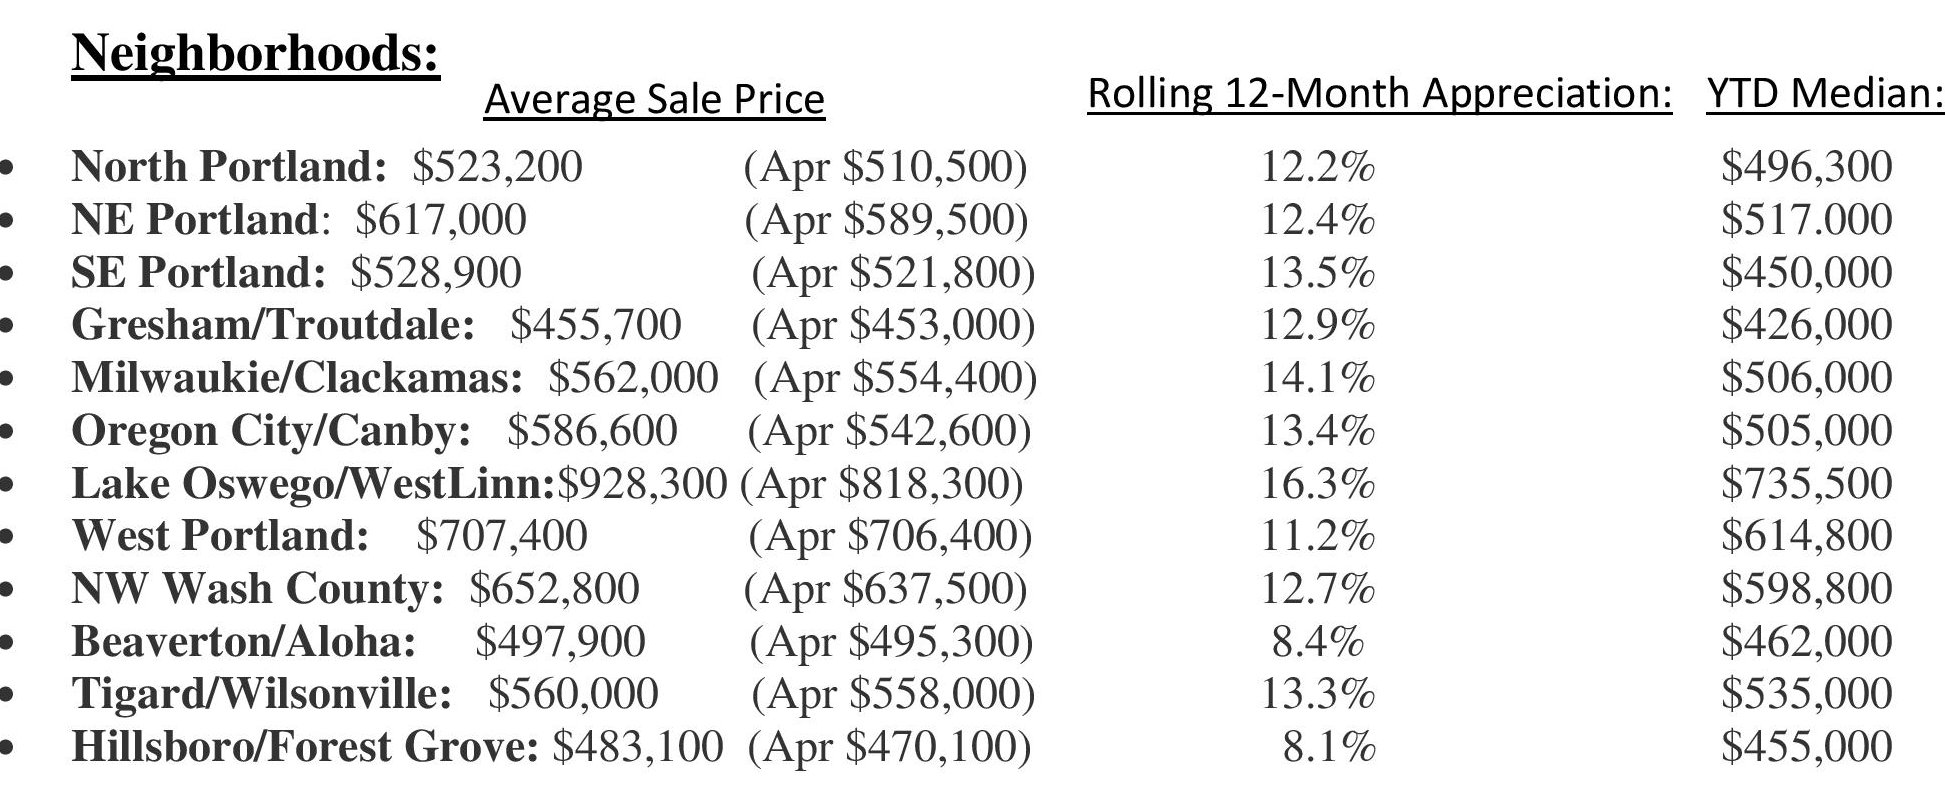Click Beaverton/Aloha appreciation 8.4%
This screenshot has width=1945, height=789.
(1318, 642)
